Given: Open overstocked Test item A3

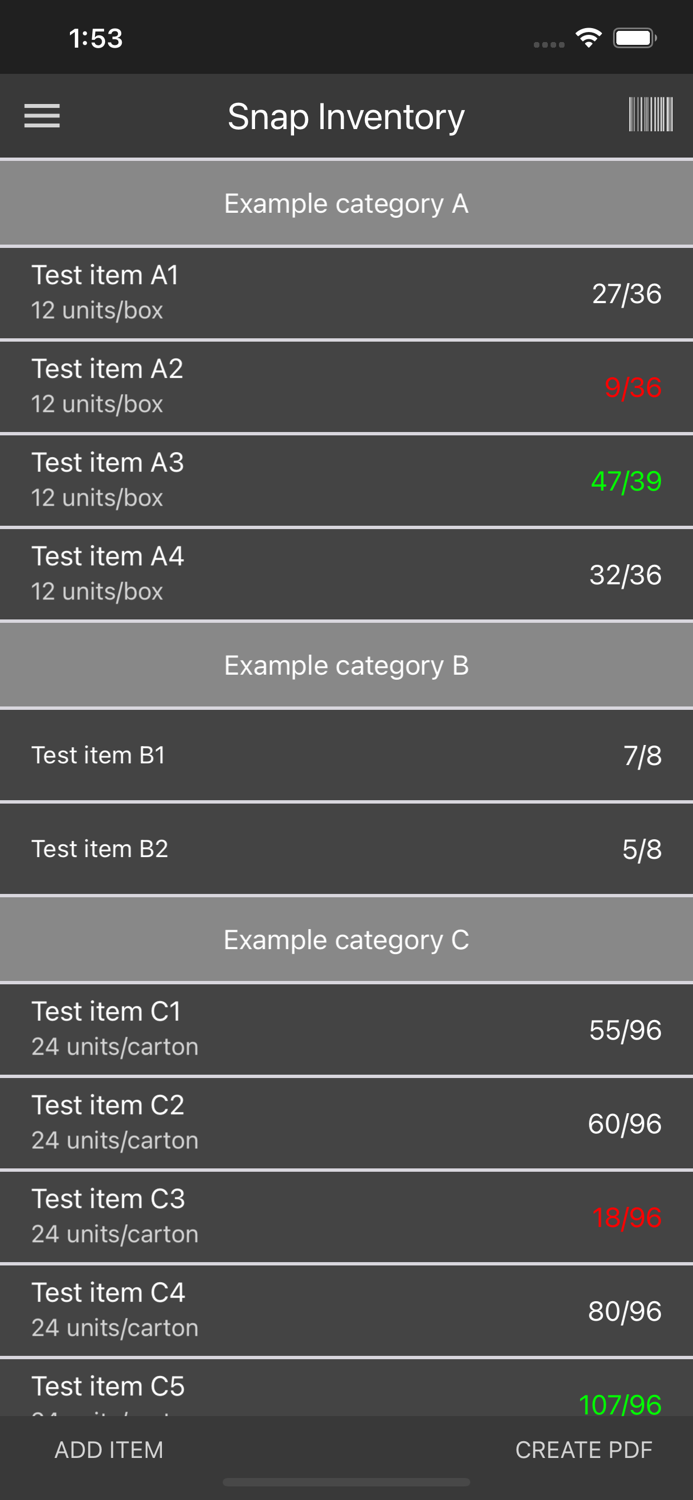Looking at the screenshot, I should [346, 479].
